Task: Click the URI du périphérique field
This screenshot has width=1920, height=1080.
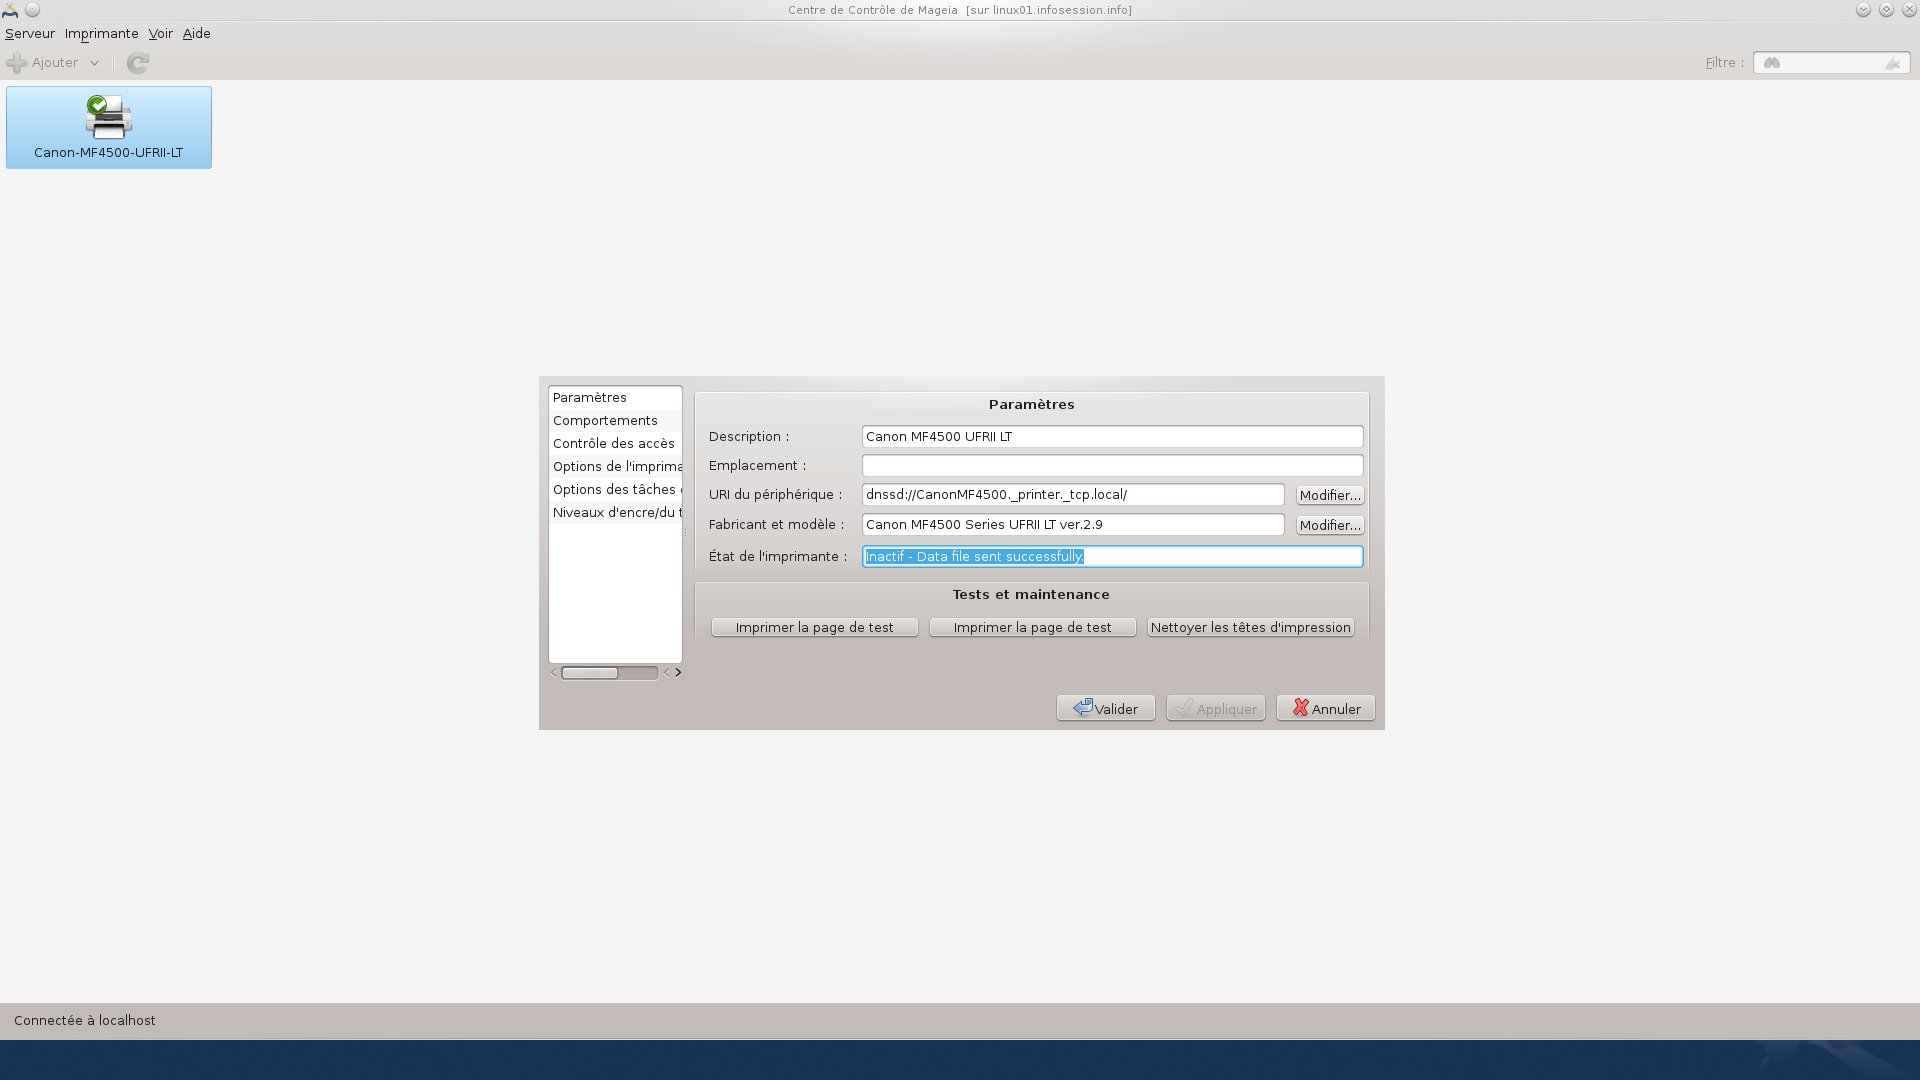Action: 1073,495
